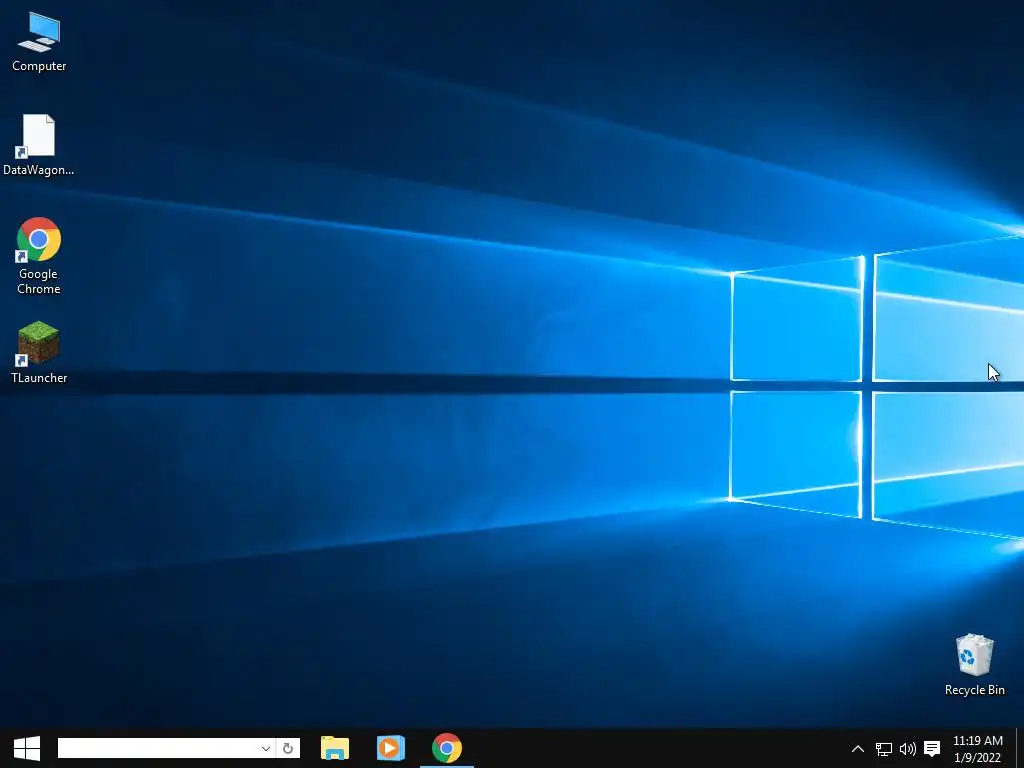The width and height of the screenshot is (1024, 768).
Task: Open the clock showing 11:19 AM
Action: (978, 749)
